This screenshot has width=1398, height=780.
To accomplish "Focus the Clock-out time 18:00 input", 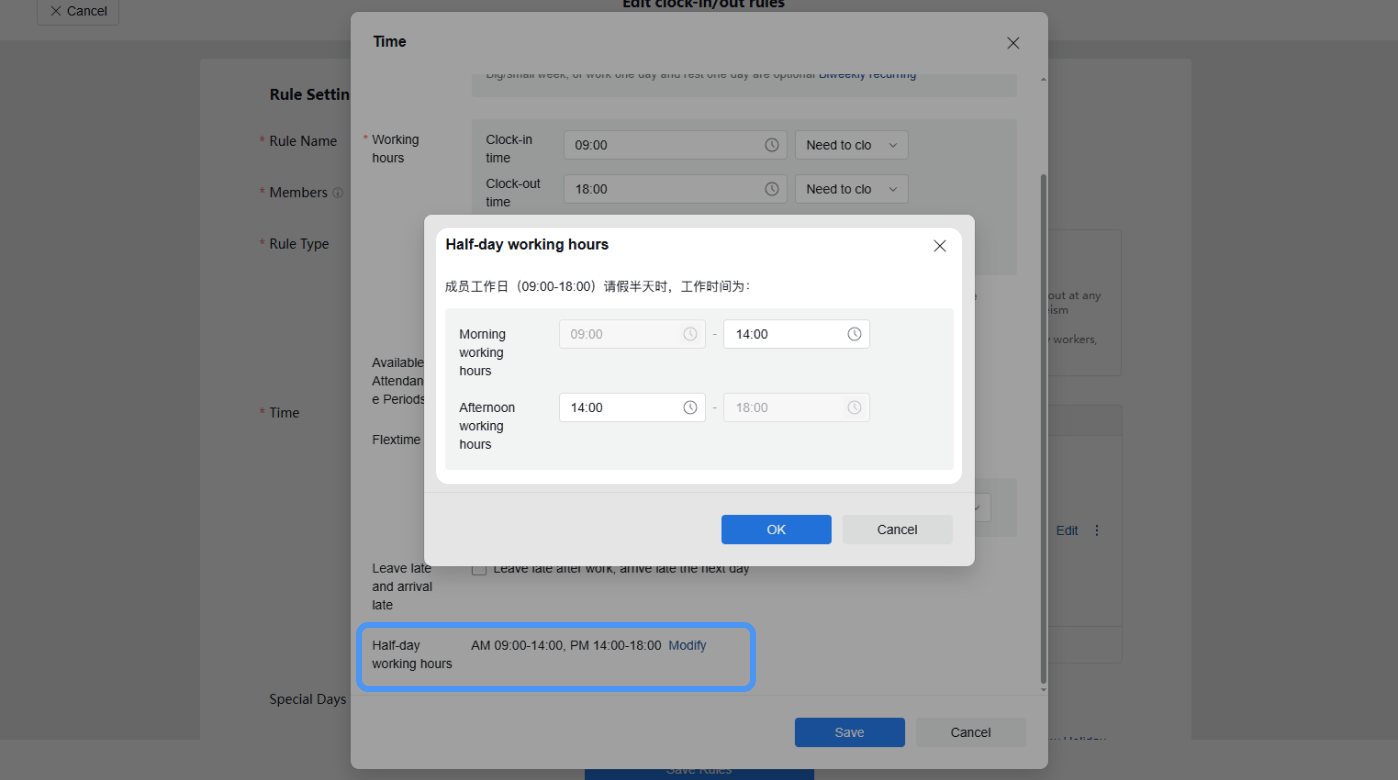I will point(675,189).
